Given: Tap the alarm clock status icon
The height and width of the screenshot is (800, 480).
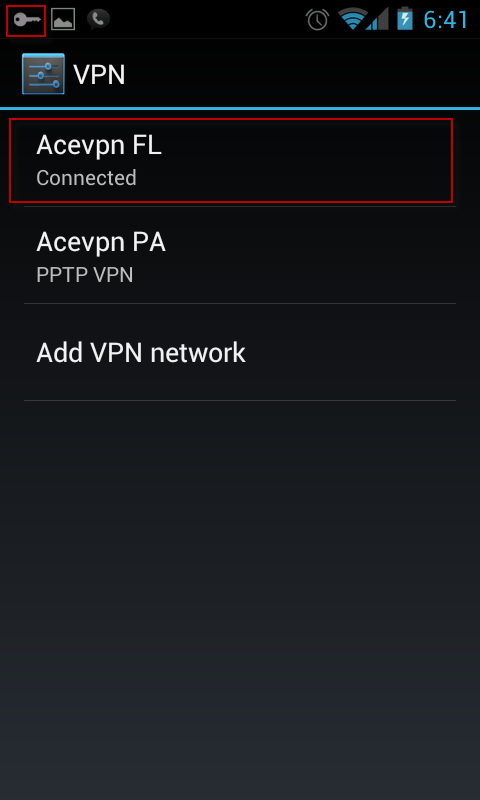Looking at the screenshot, I should [317, 19].
